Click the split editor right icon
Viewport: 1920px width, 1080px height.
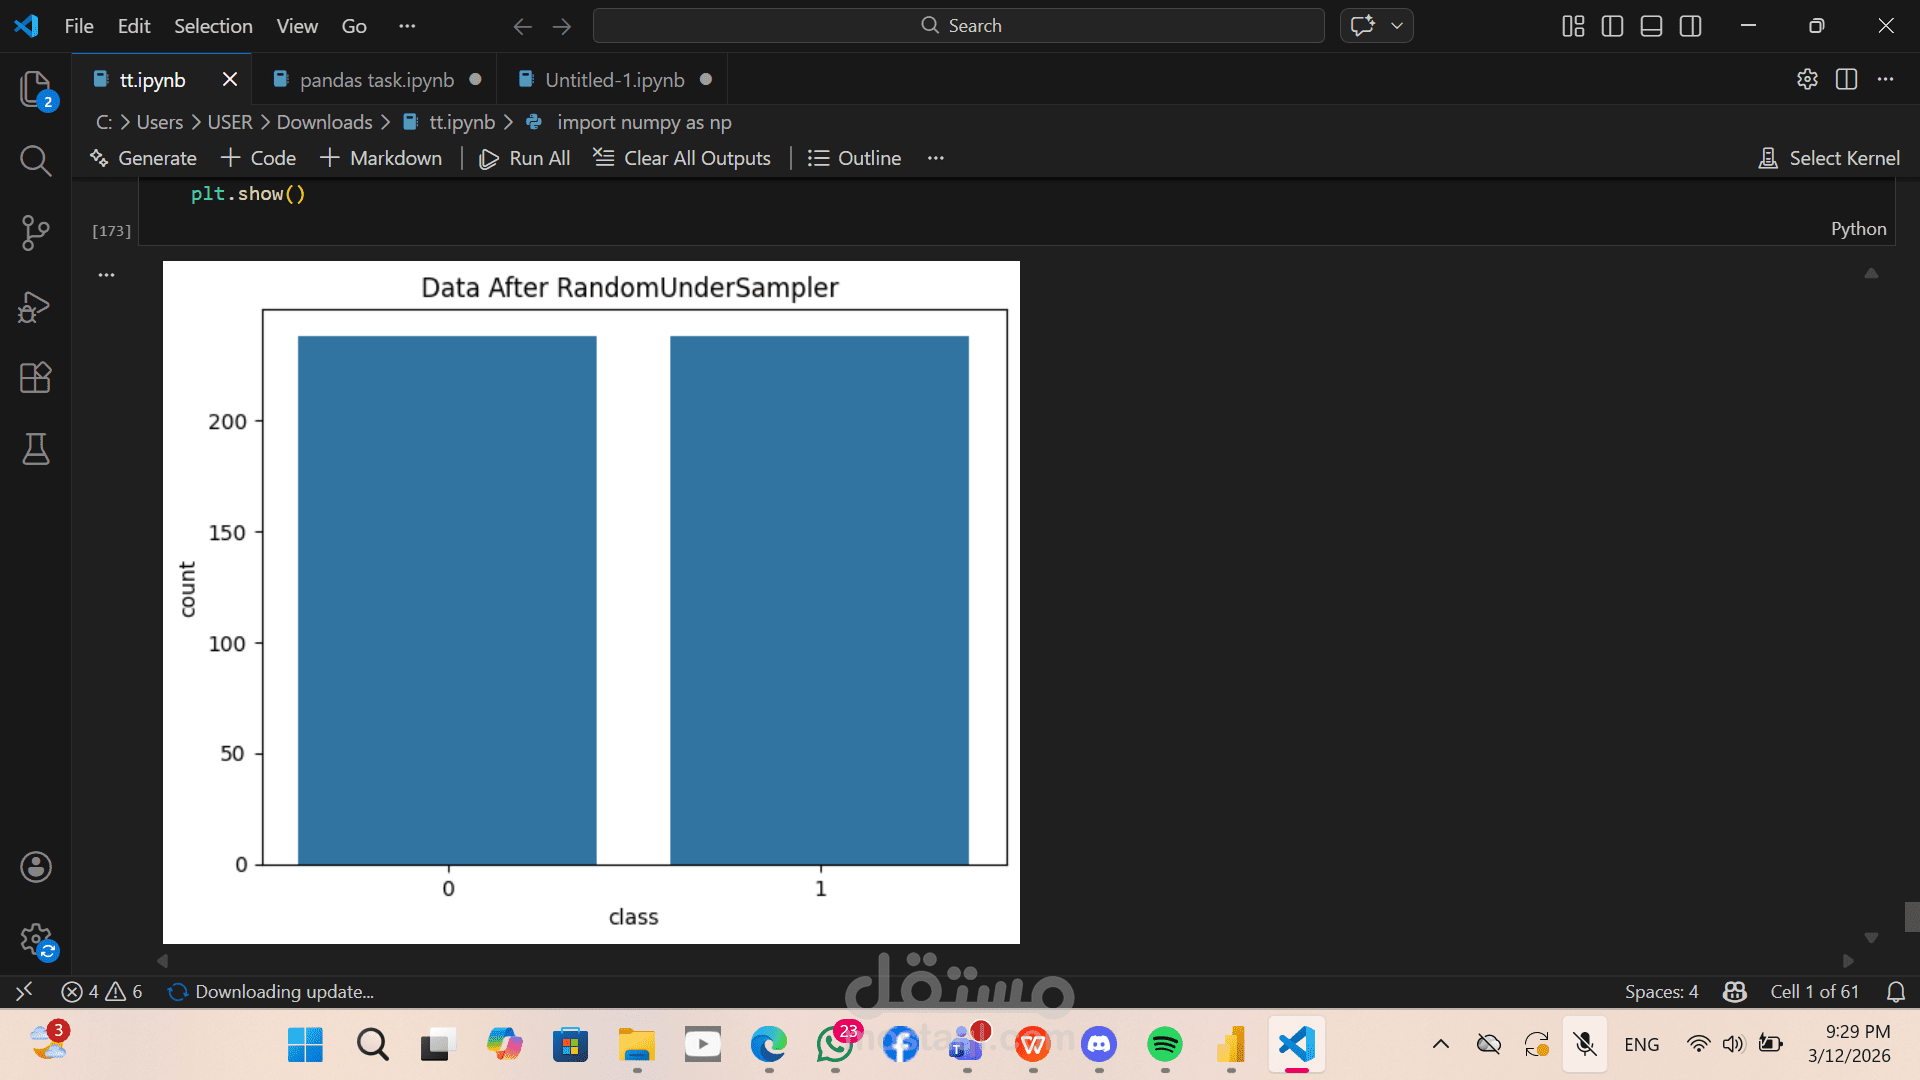pyautogui.click(x=1846, y=79)
